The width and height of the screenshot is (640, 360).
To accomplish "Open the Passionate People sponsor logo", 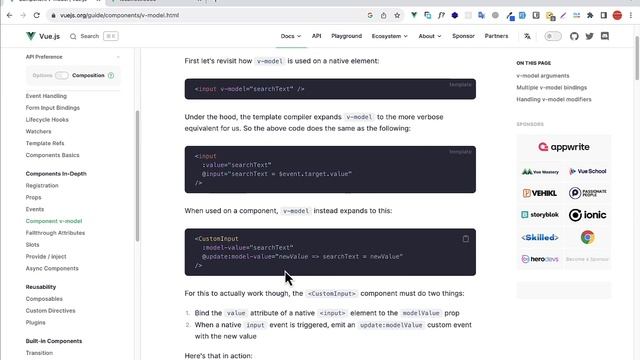I will 587,193.
